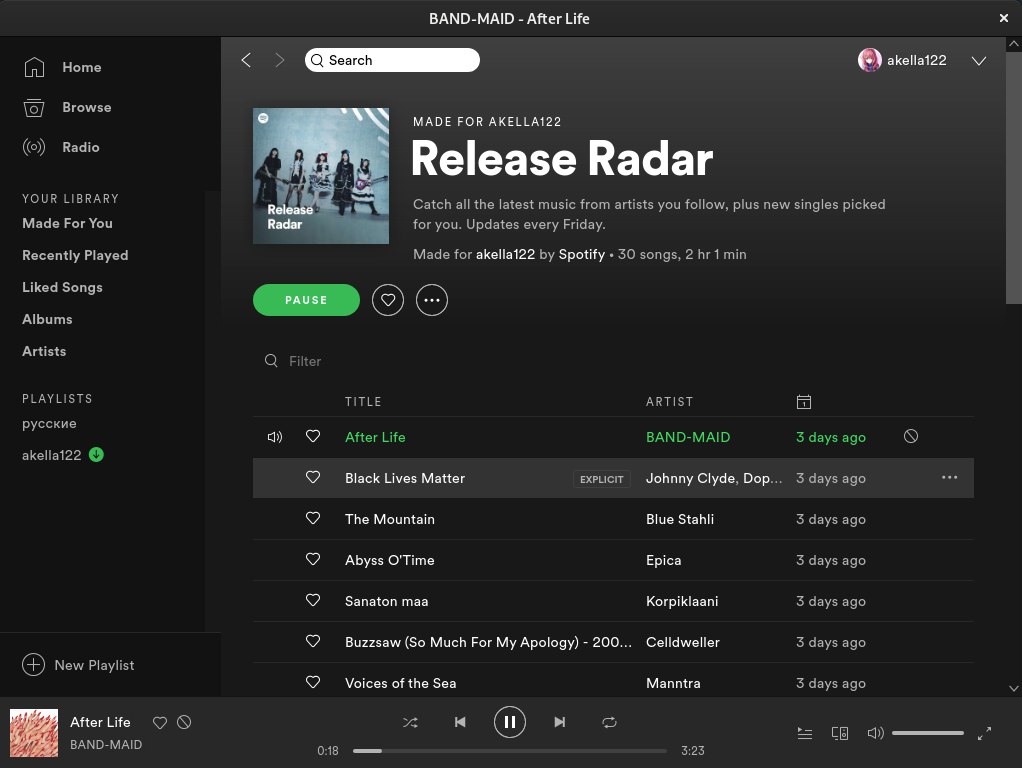Like the Buzzsaw track
The width and height of the screenshot is (1022, 768).
click(313, 642)
